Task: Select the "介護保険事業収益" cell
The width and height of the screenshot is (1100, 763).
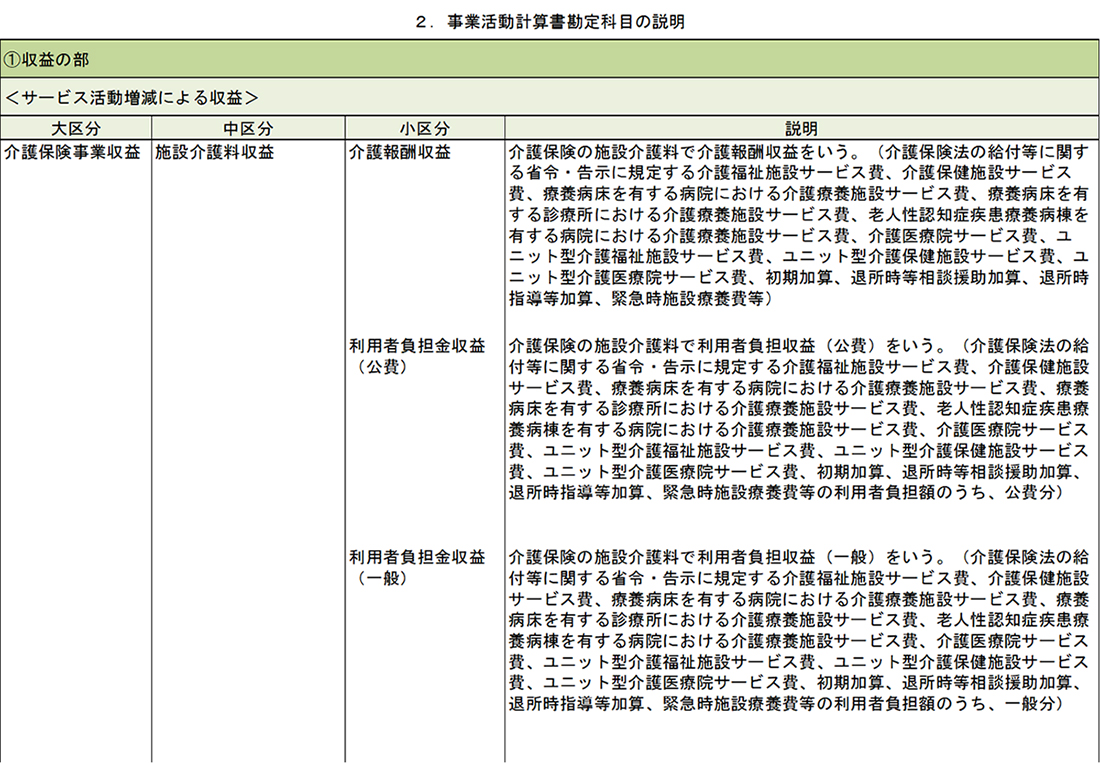Action: point(72,153)
